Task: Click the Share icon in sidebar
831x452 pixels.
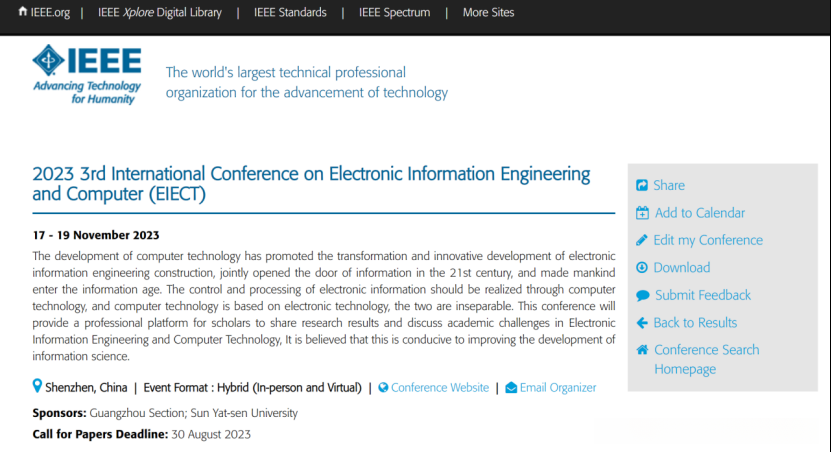Action: click(642, 186)
